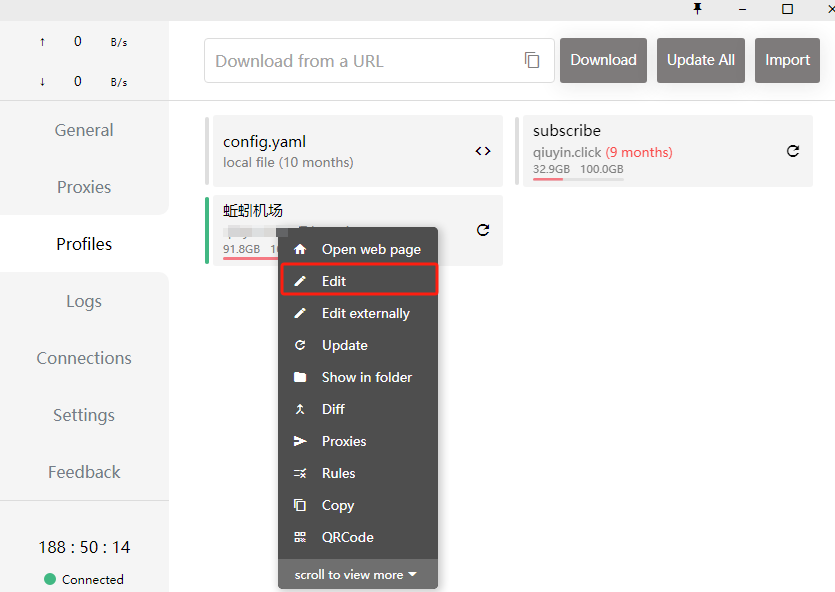
Task: Click the Import button
Action: [x=787, y=60]
